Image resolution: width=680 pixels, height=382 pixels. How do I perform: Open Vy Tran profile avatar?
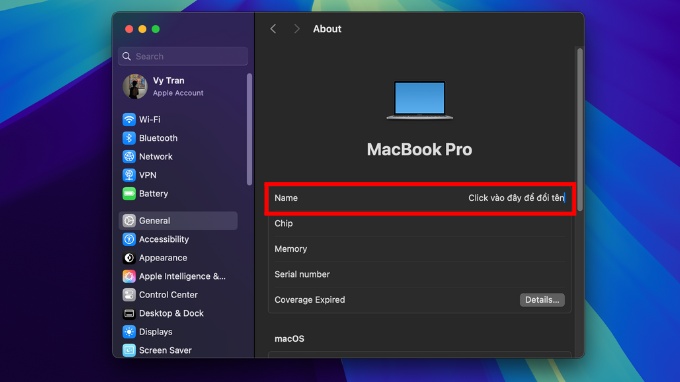pos(135,86)
